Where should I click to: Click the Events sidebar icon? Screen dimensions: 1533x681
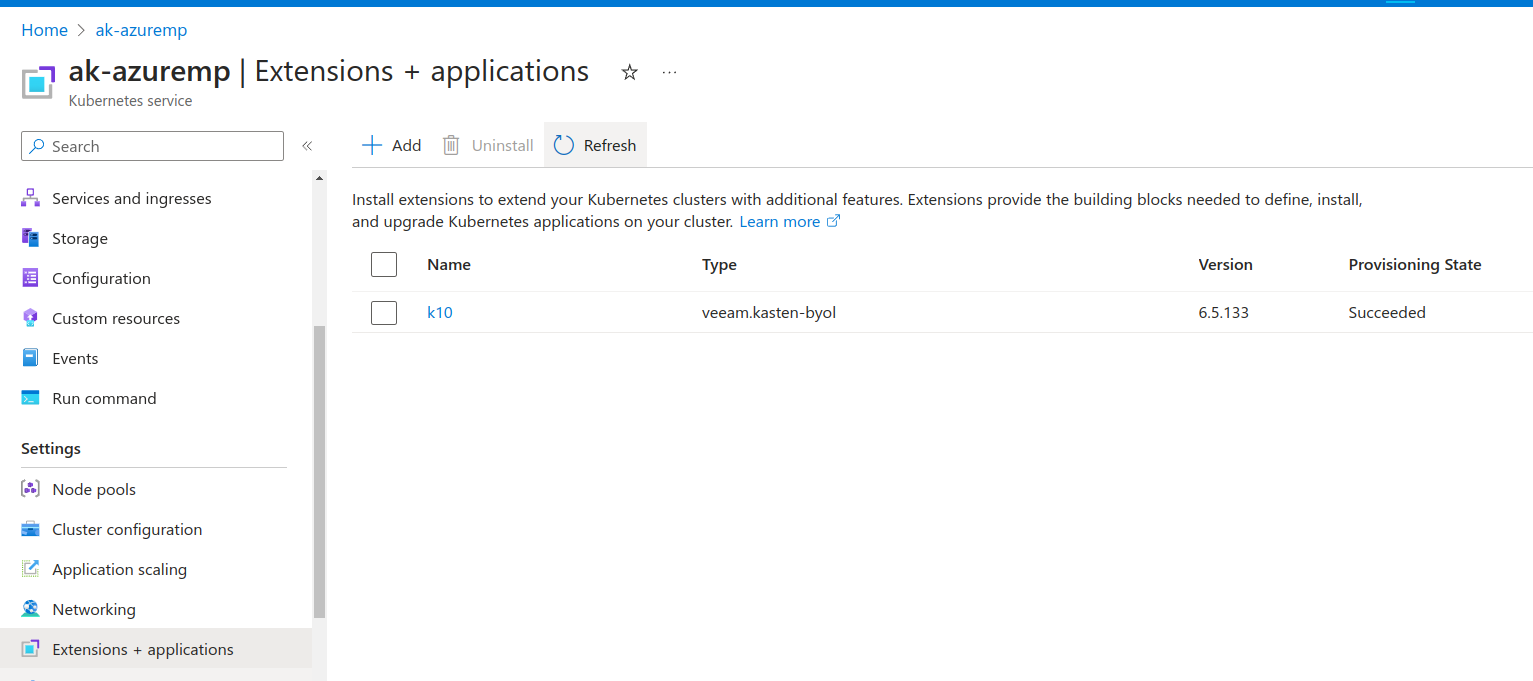click(31, 358)
